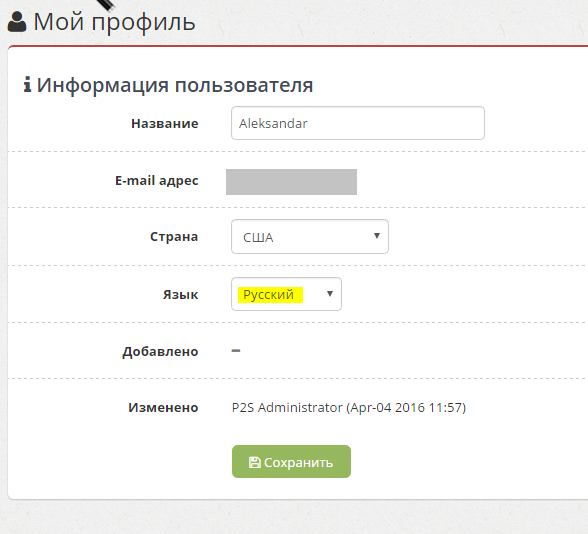588x534 pixels.
Task: Click the Страна label
Action: 174,237
